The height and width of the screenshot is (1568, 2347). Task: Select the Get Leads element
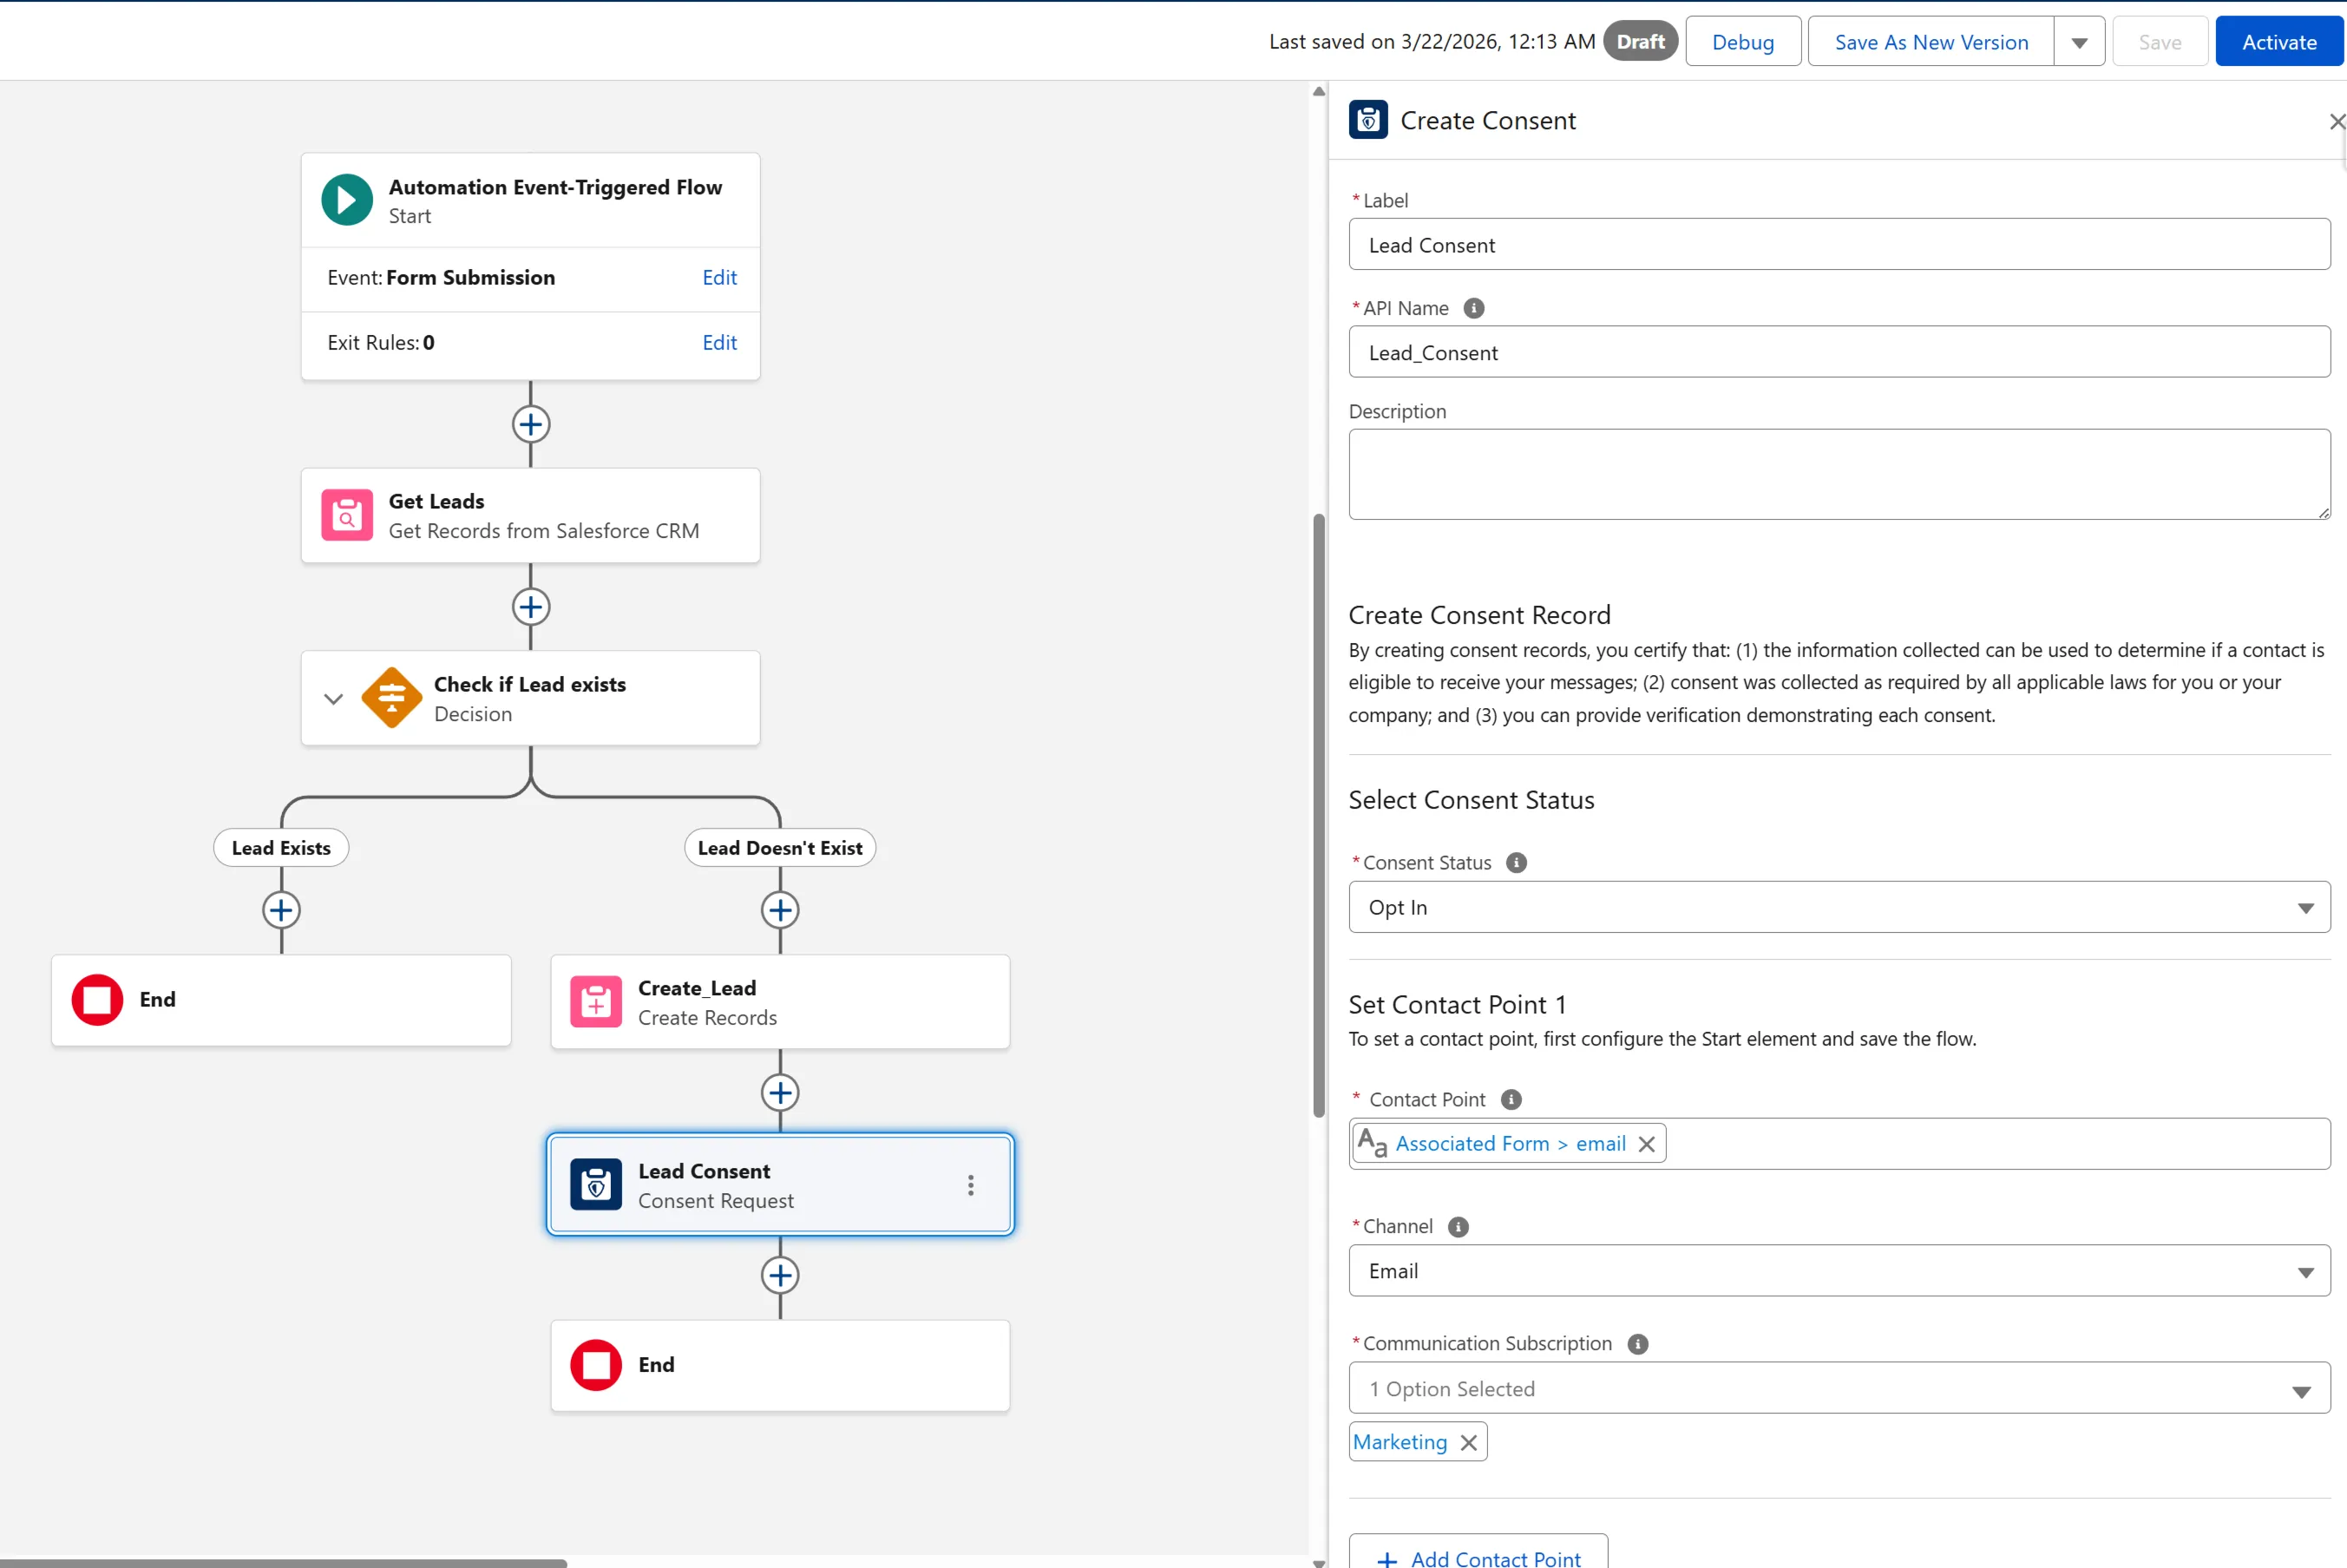tap(530, 516)
